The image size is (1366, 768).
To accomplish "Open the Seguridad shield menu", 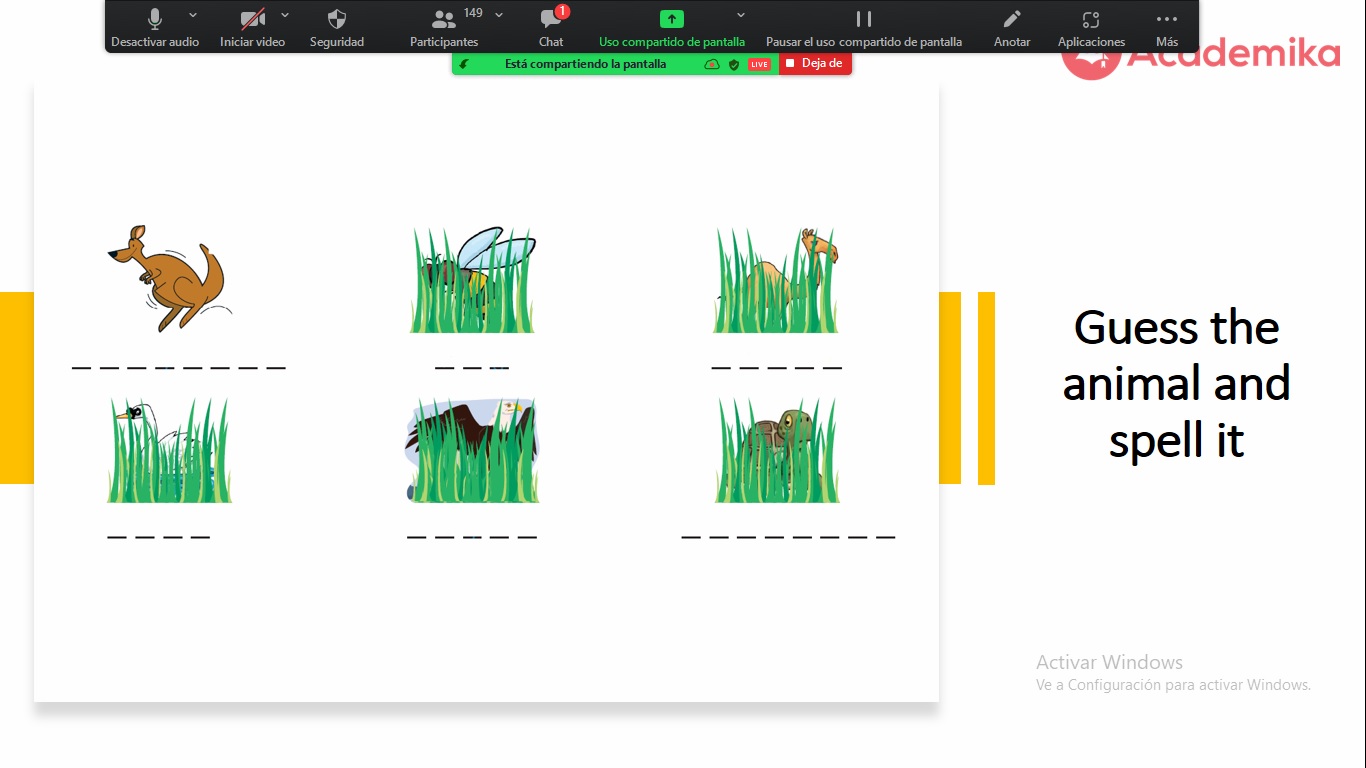I will click(x=337, y=28).
